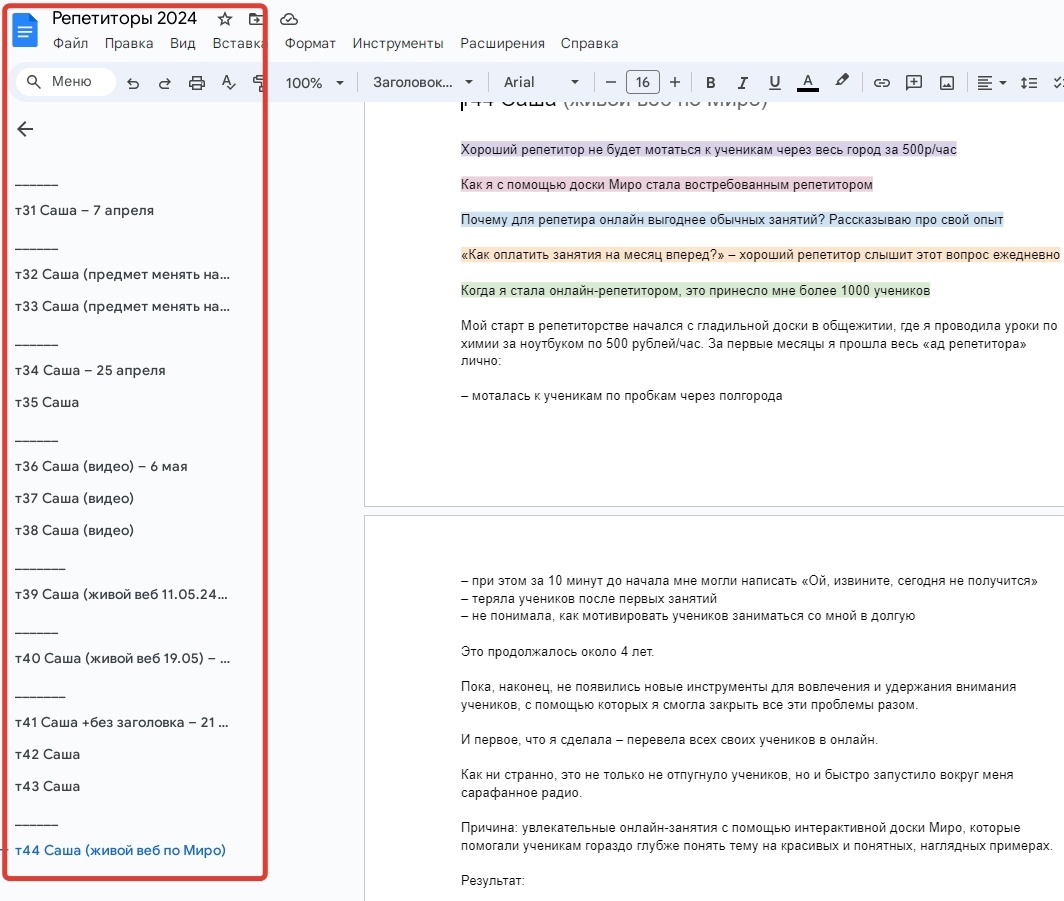The width and height of the screenshot is (1064, 901).
Task: Star the document Репетиторы 2024
Action: 225,19
